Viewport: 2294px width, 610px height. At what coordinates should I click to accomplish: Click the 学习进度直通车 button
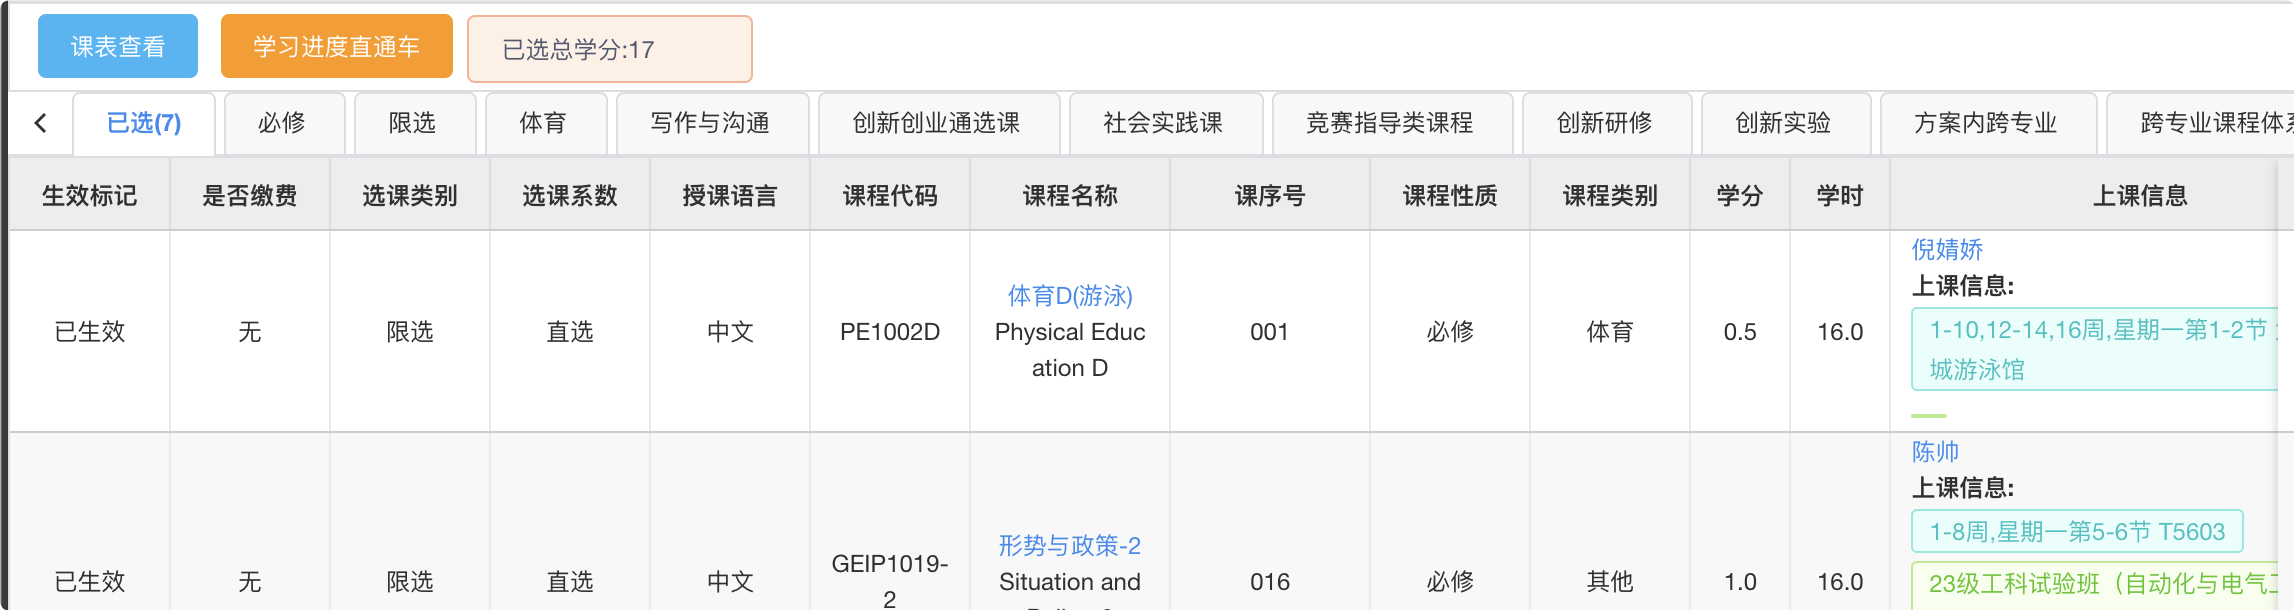[x=336, y=47]
